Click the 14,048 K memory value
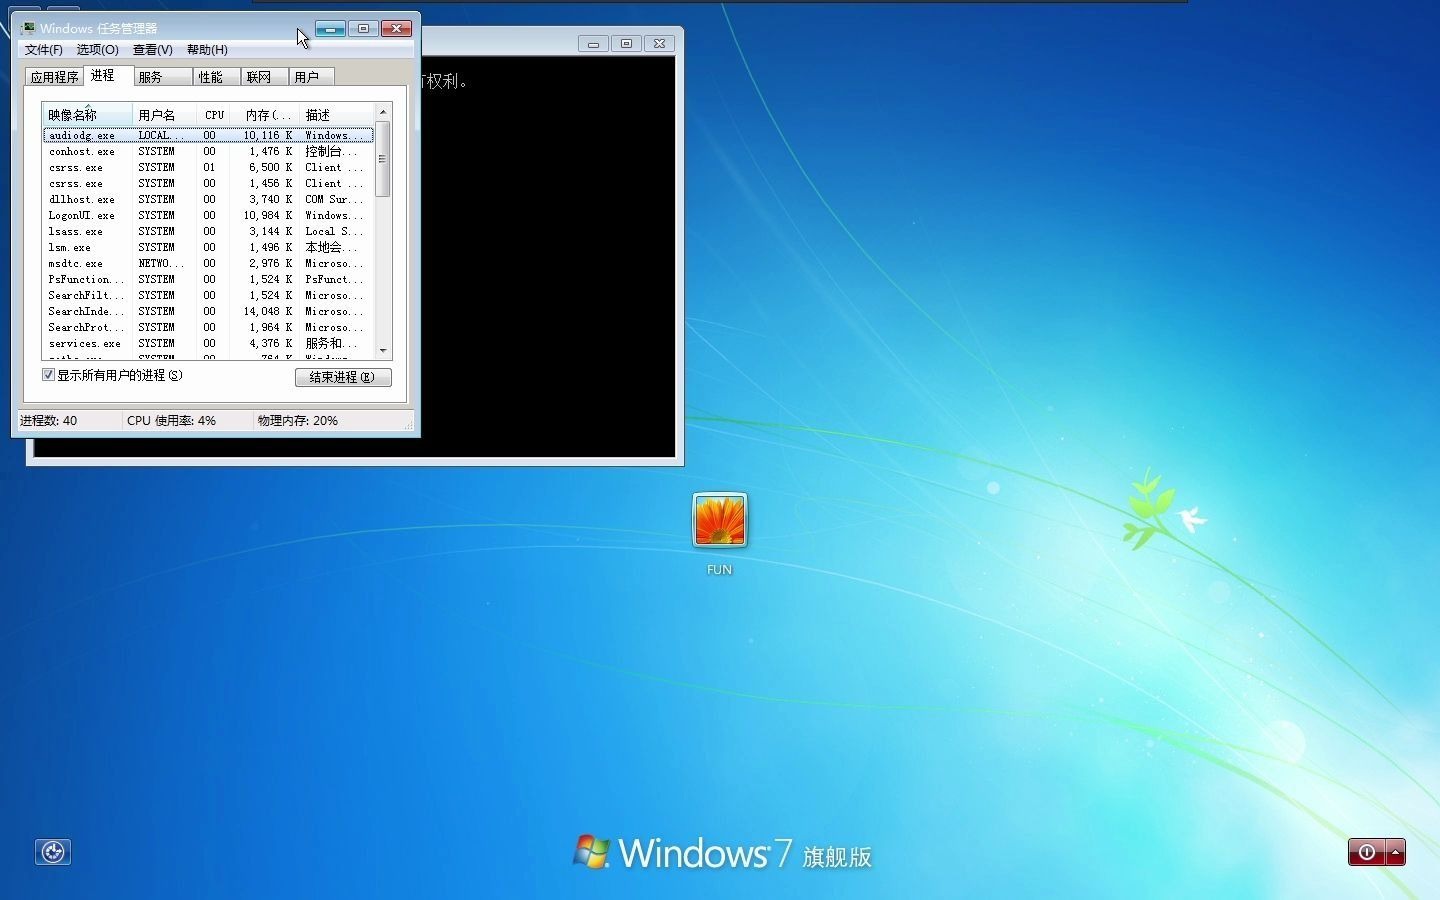 click(268, 311)
